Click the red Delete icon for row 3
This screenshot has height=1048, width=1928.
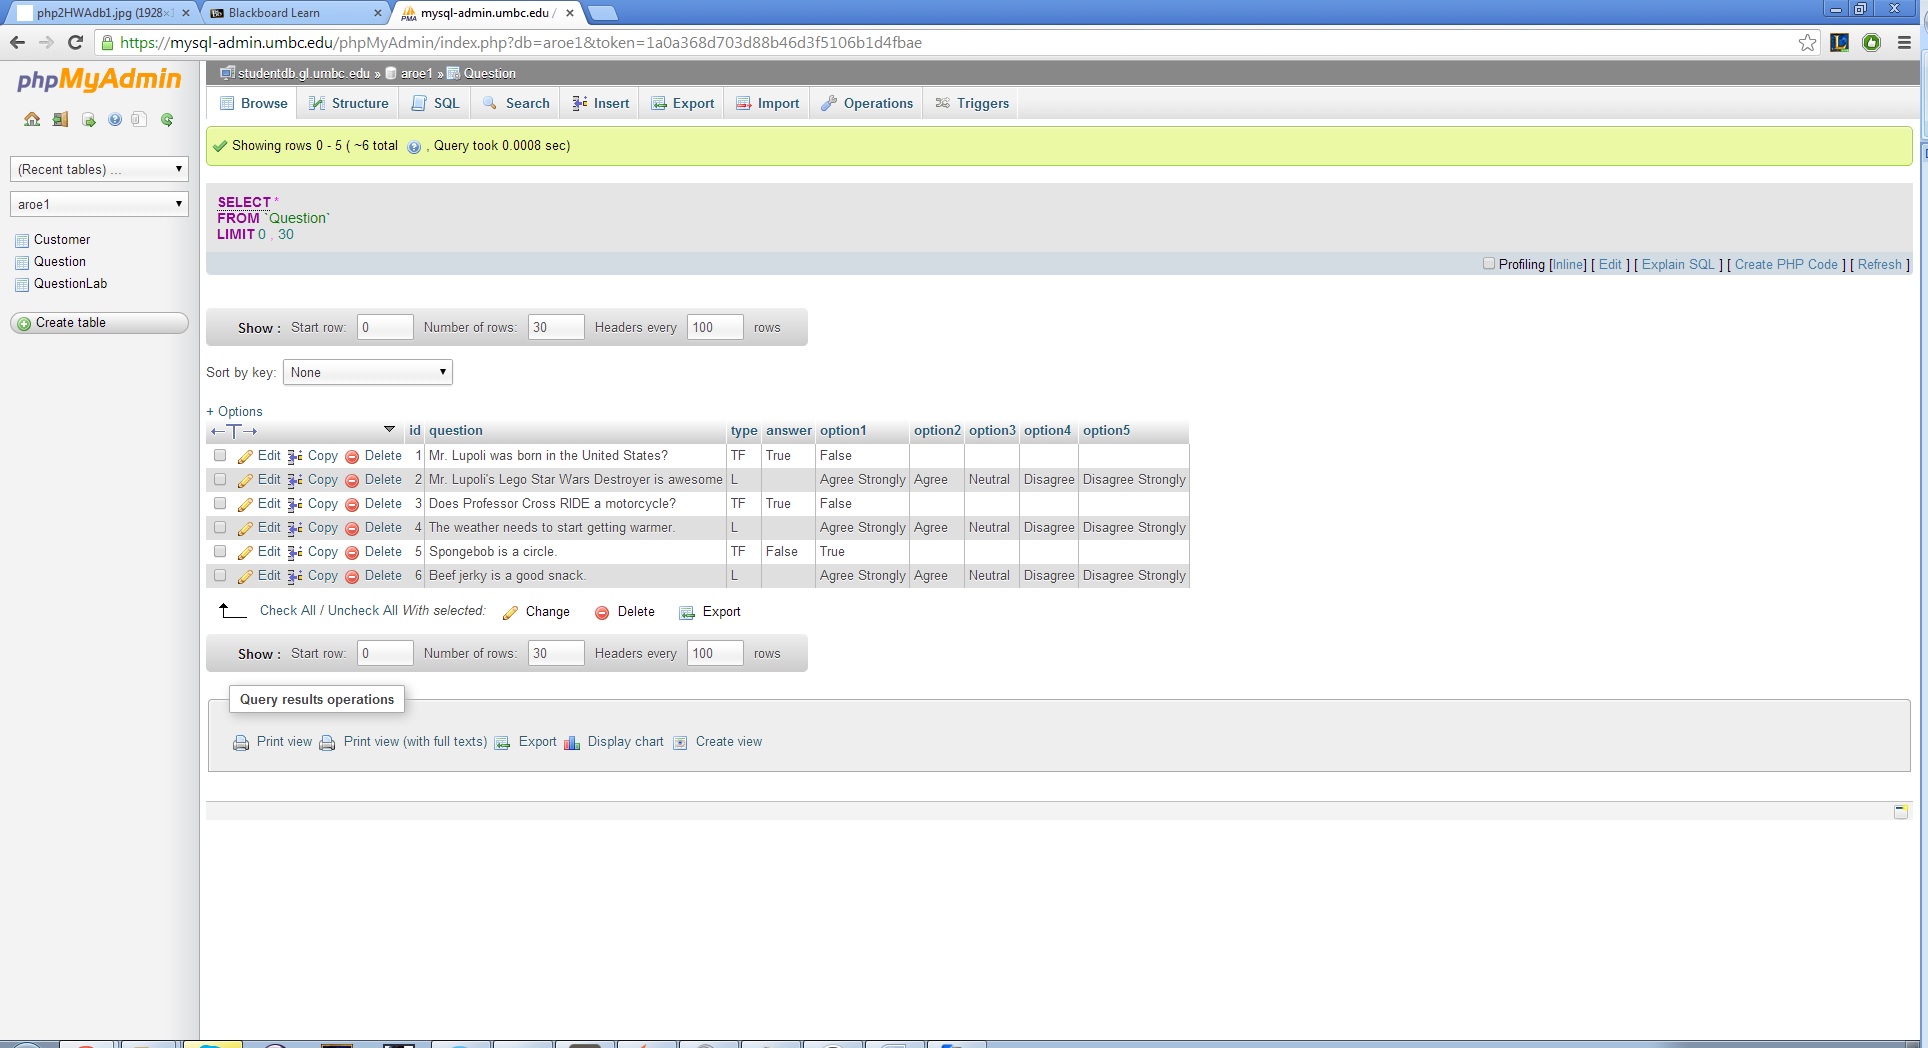point(352,505)
